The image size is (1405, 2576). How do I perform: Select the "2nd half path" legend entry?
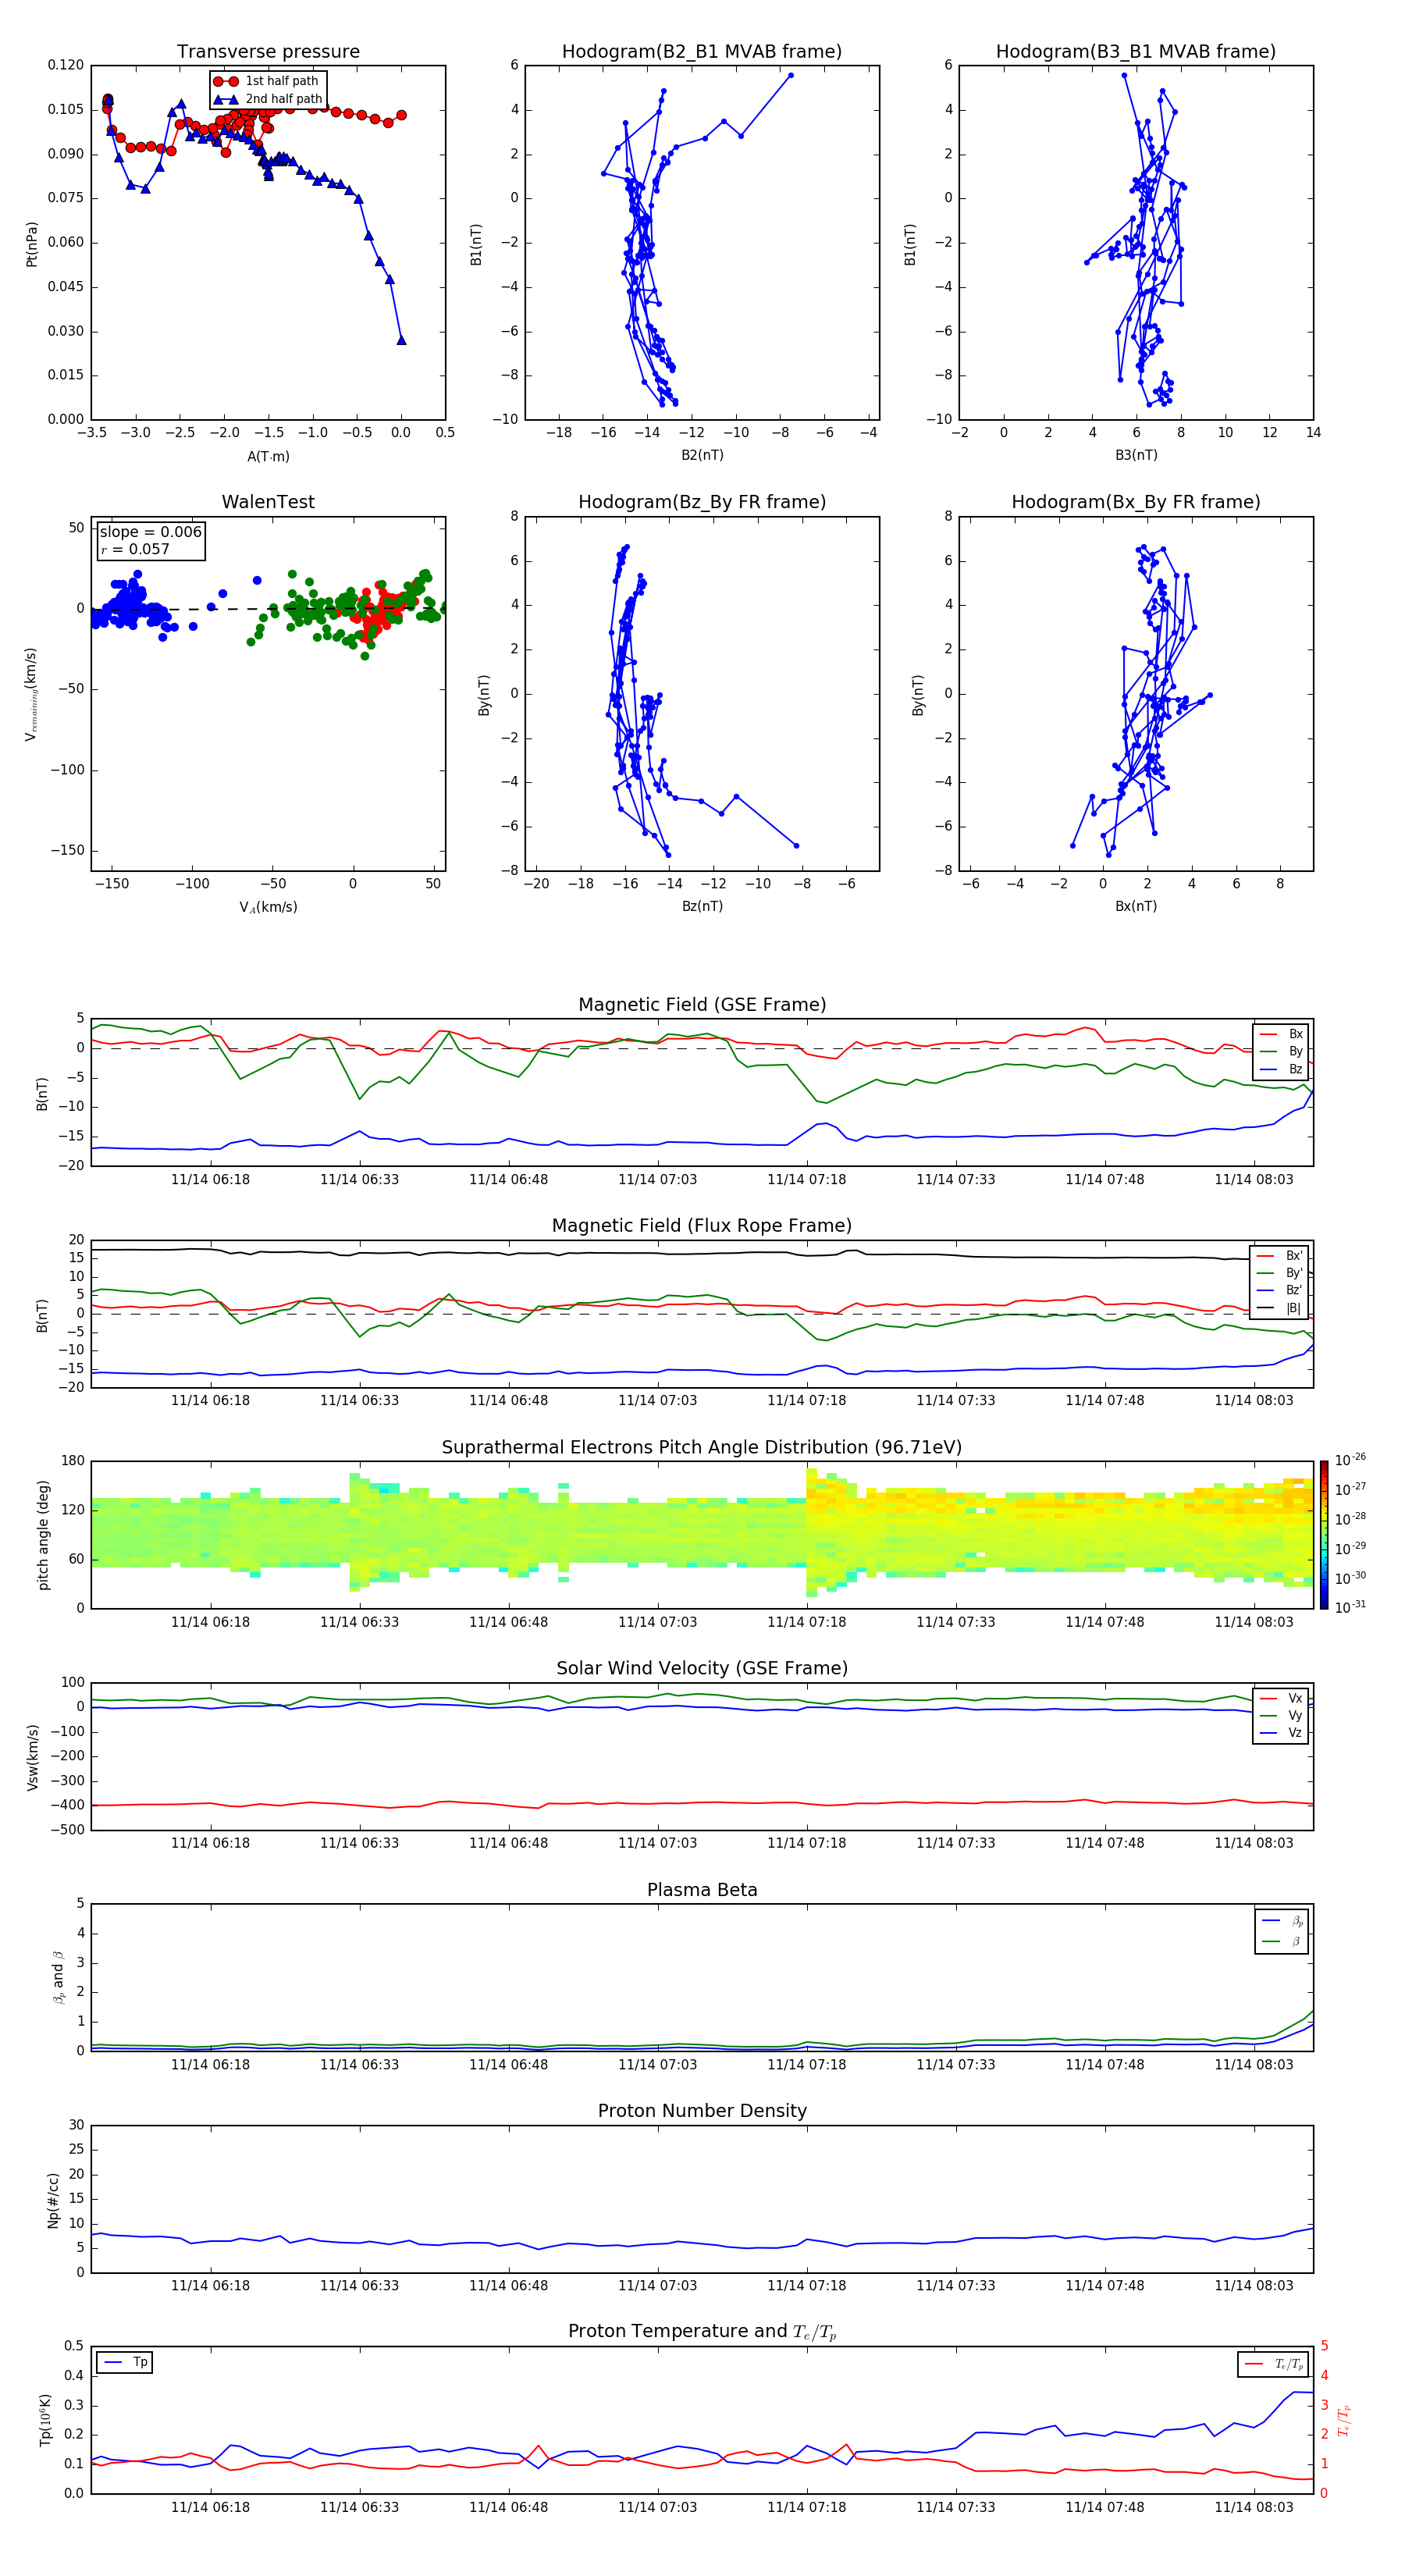tap(268, 99)
